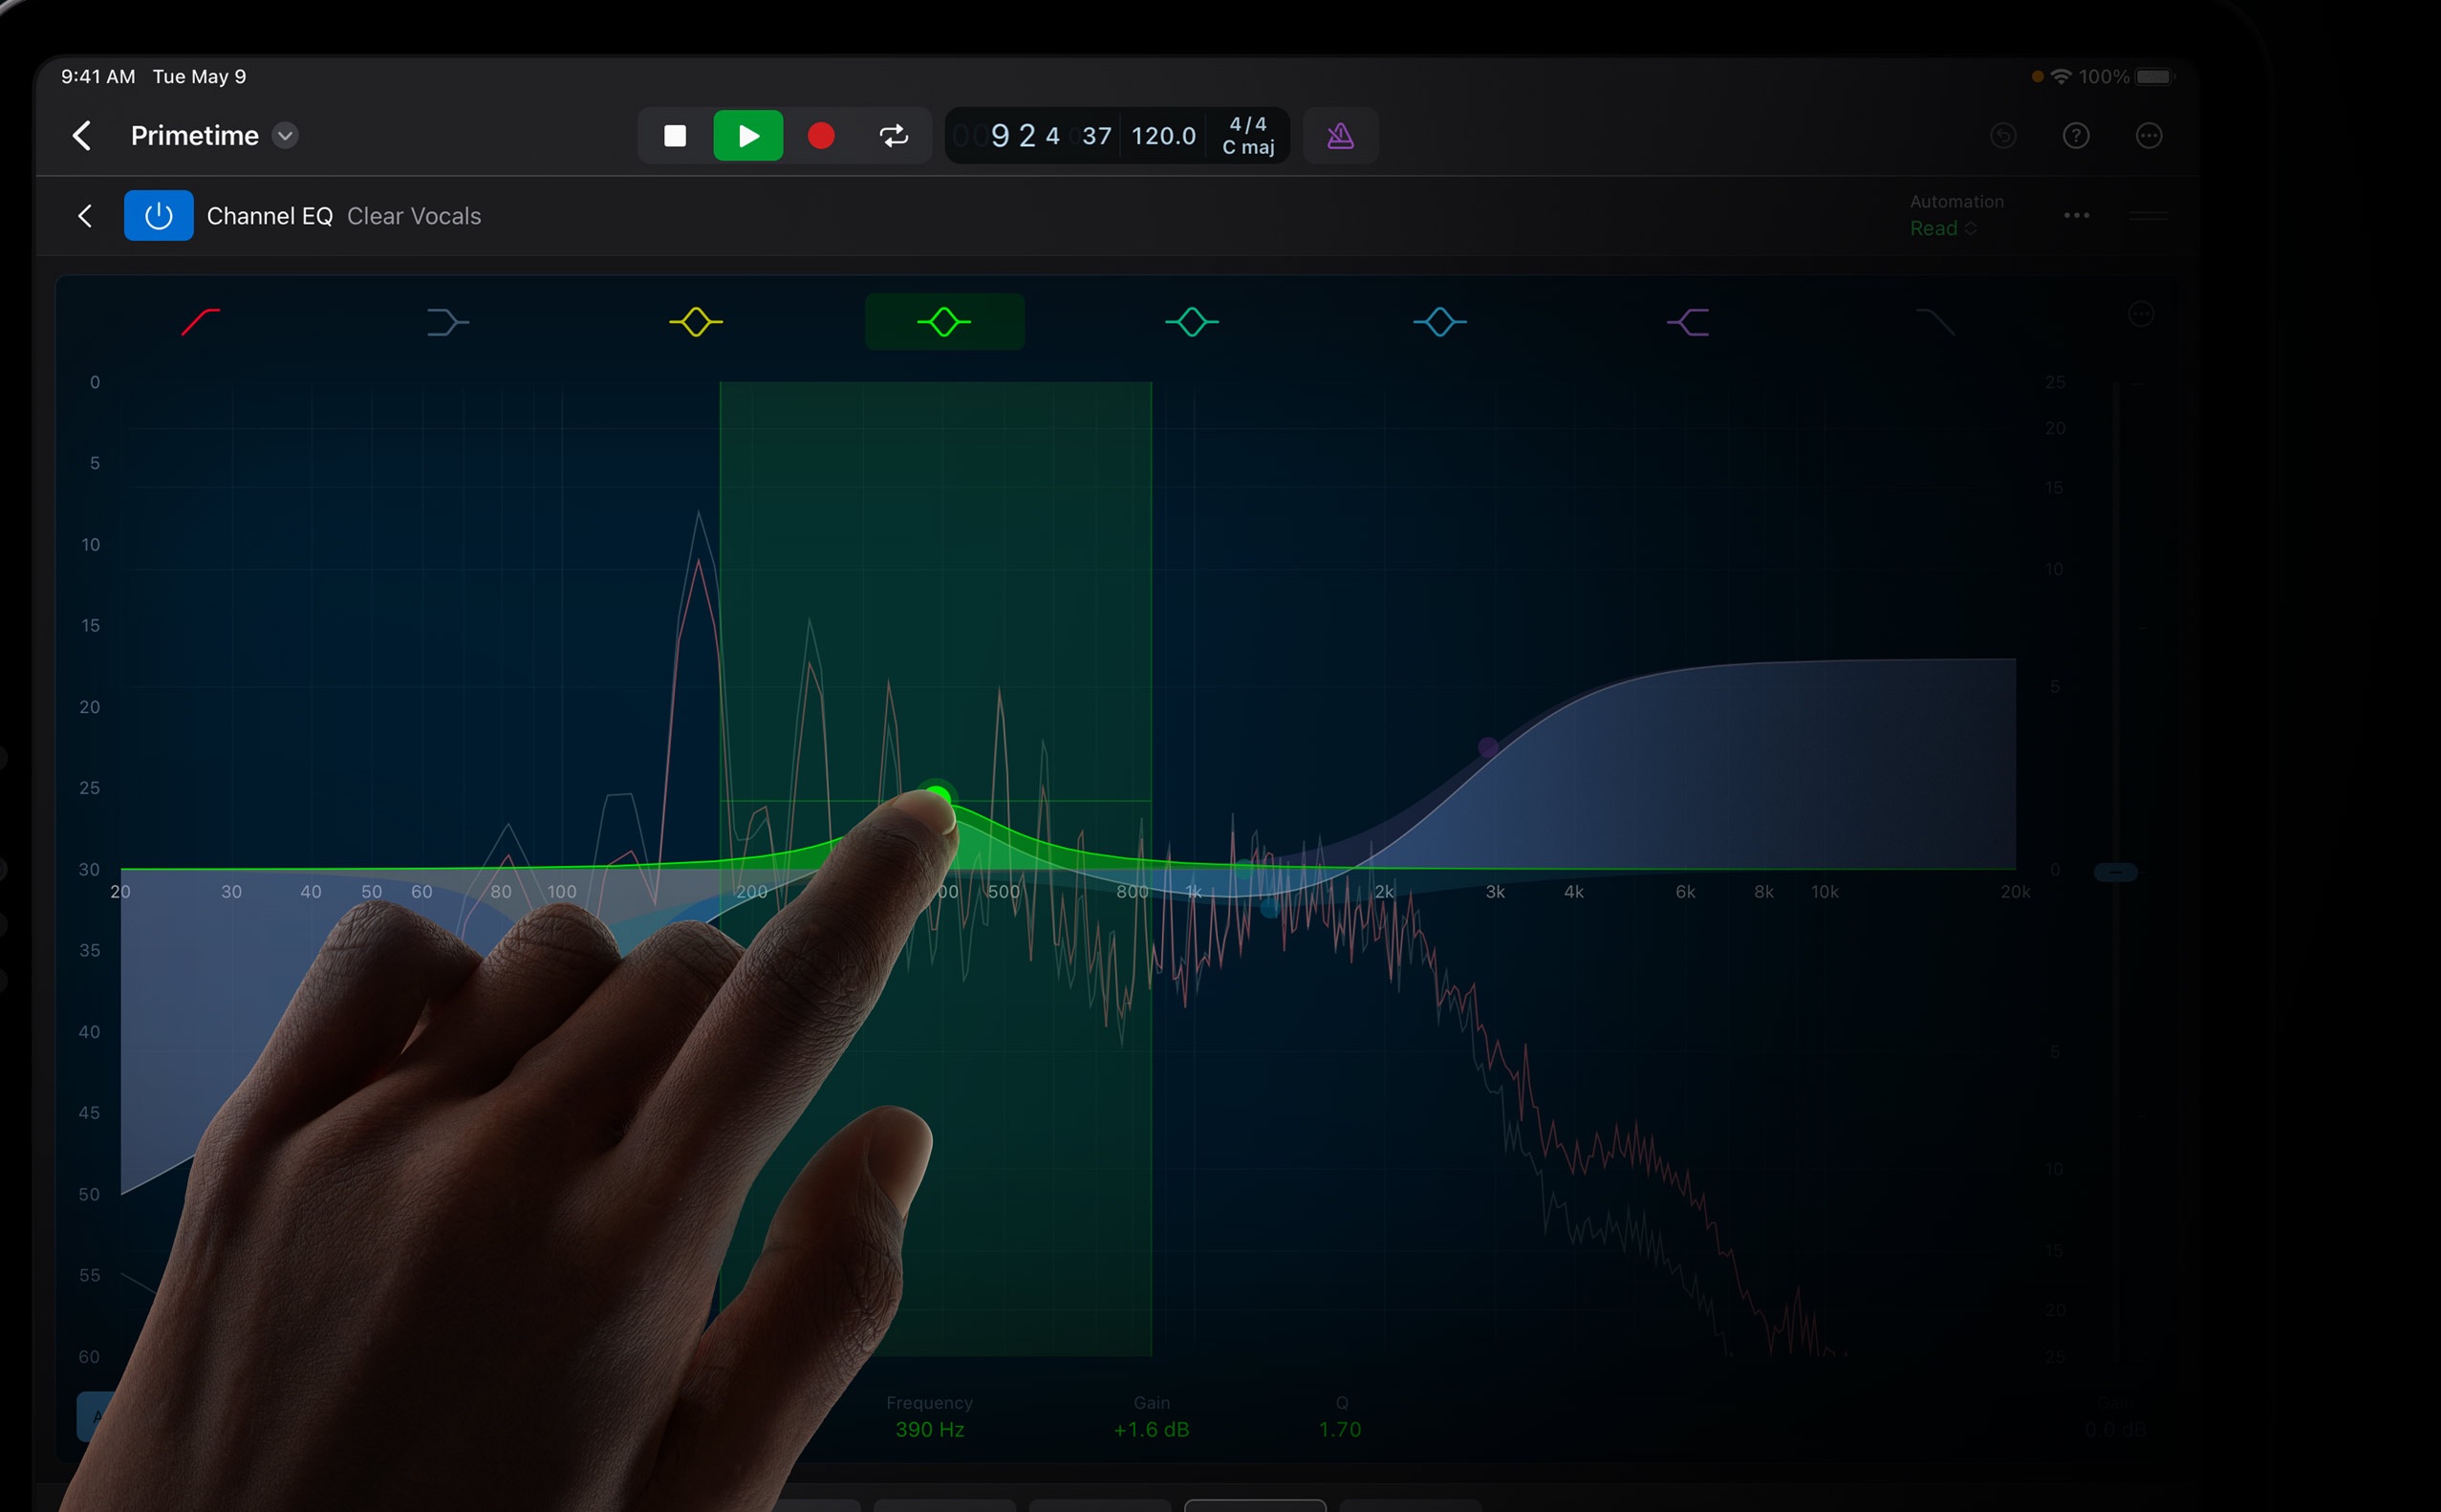Start recording with the red record button
Image resolution: width=2441 pixels, height=1512 pixels.
tap(821, 136)
